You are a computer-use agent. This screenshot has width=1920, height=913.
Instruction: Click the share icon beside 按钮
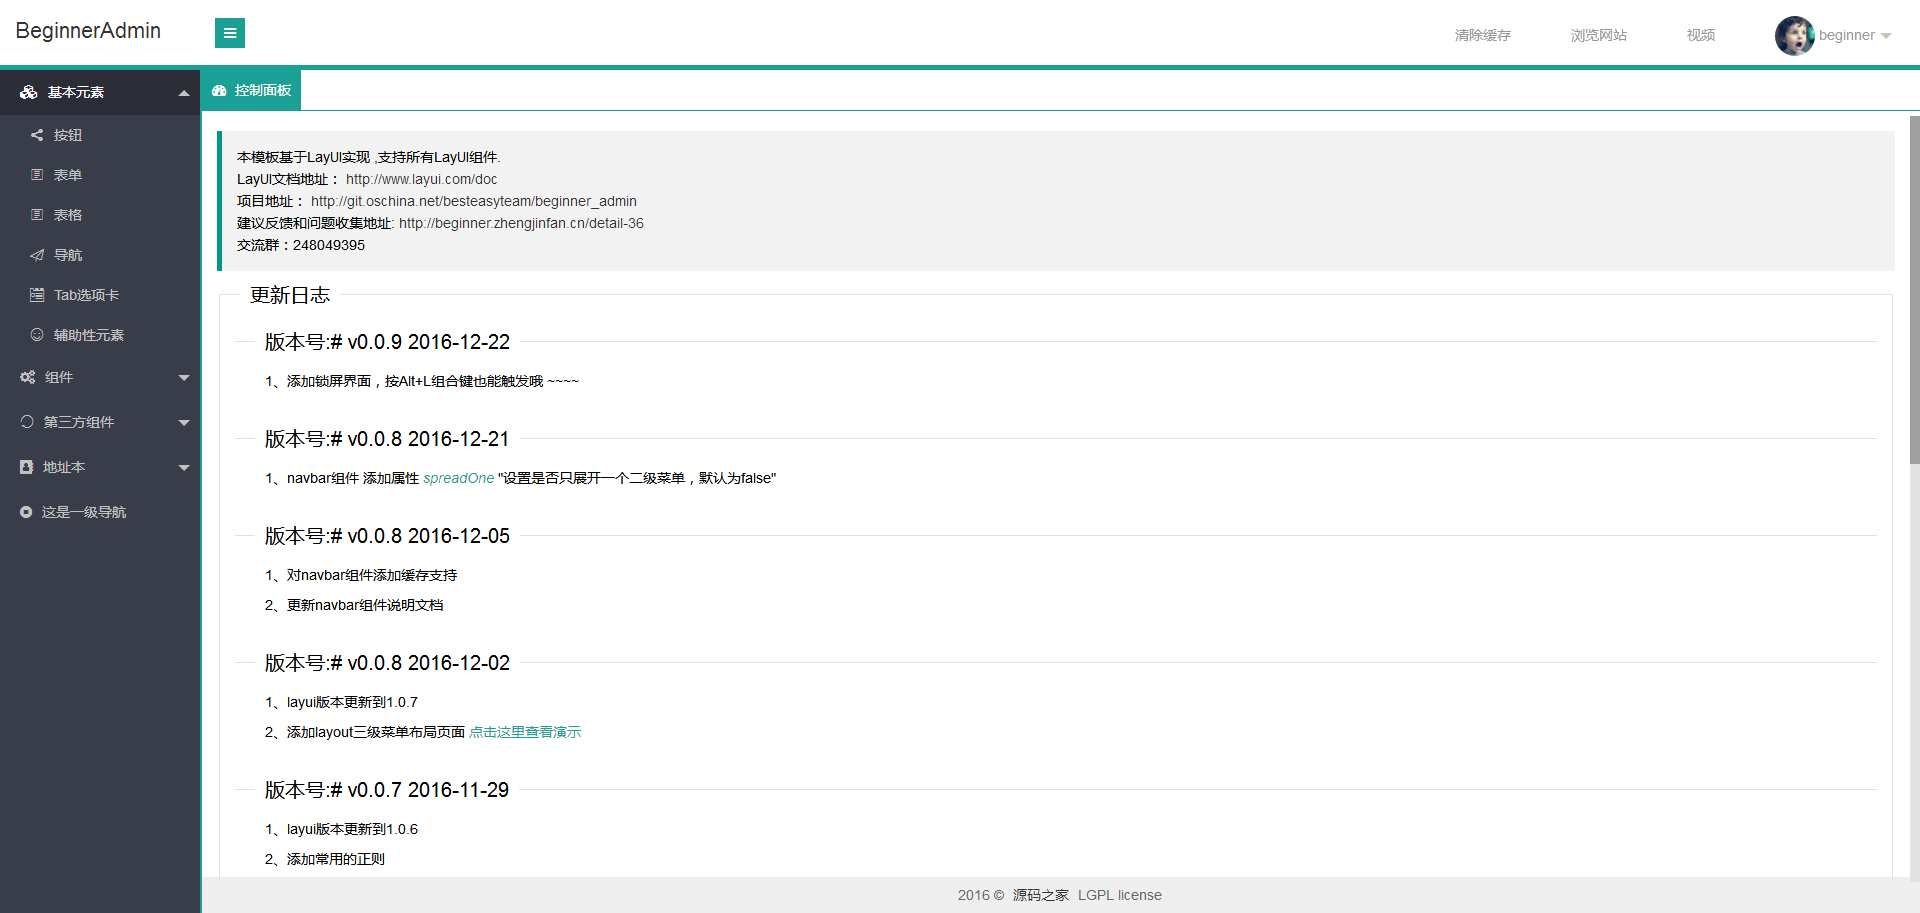tap(37, 135)
